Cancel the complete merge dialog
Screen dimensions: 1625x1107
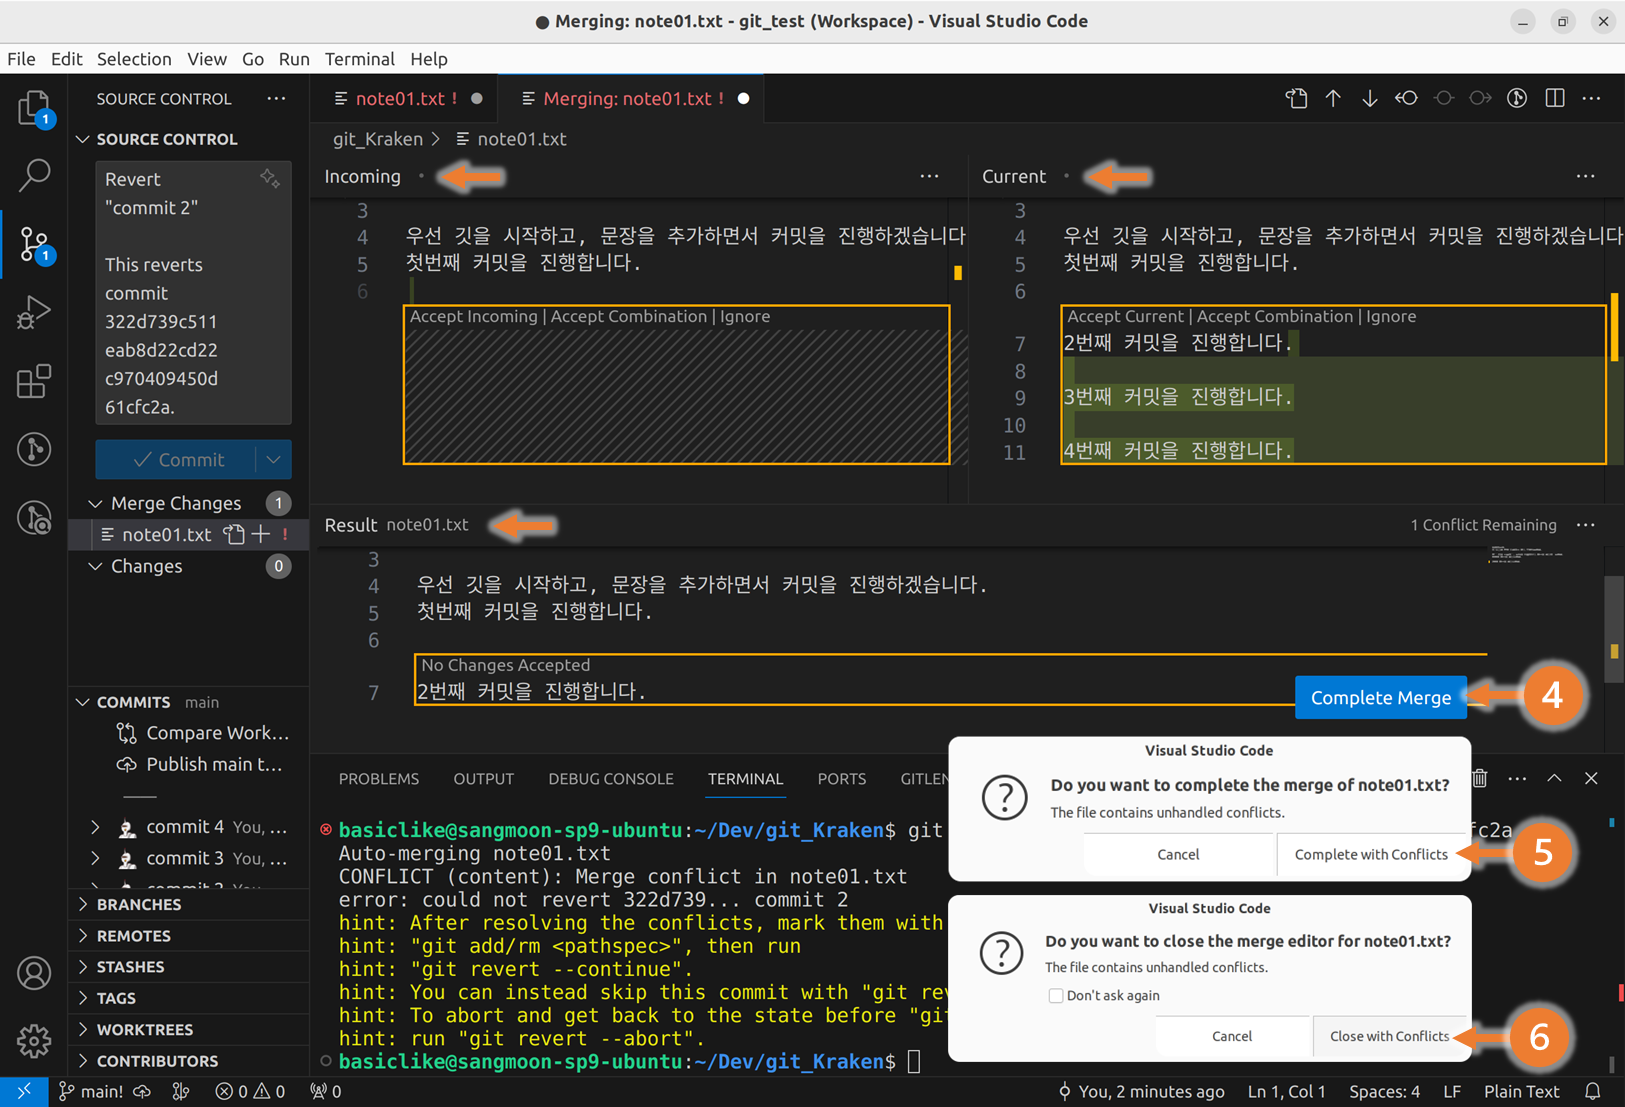click(x=1178, y=854)
